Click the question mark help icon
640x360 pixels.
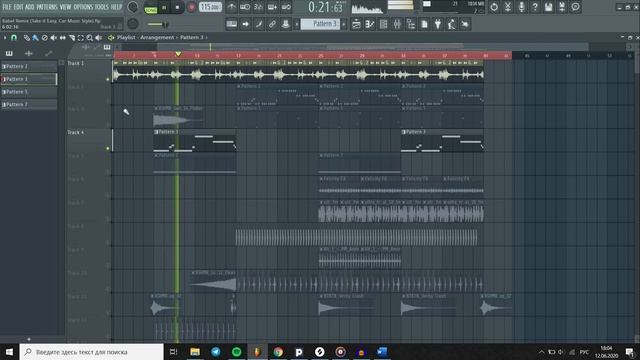pos(535,7)
